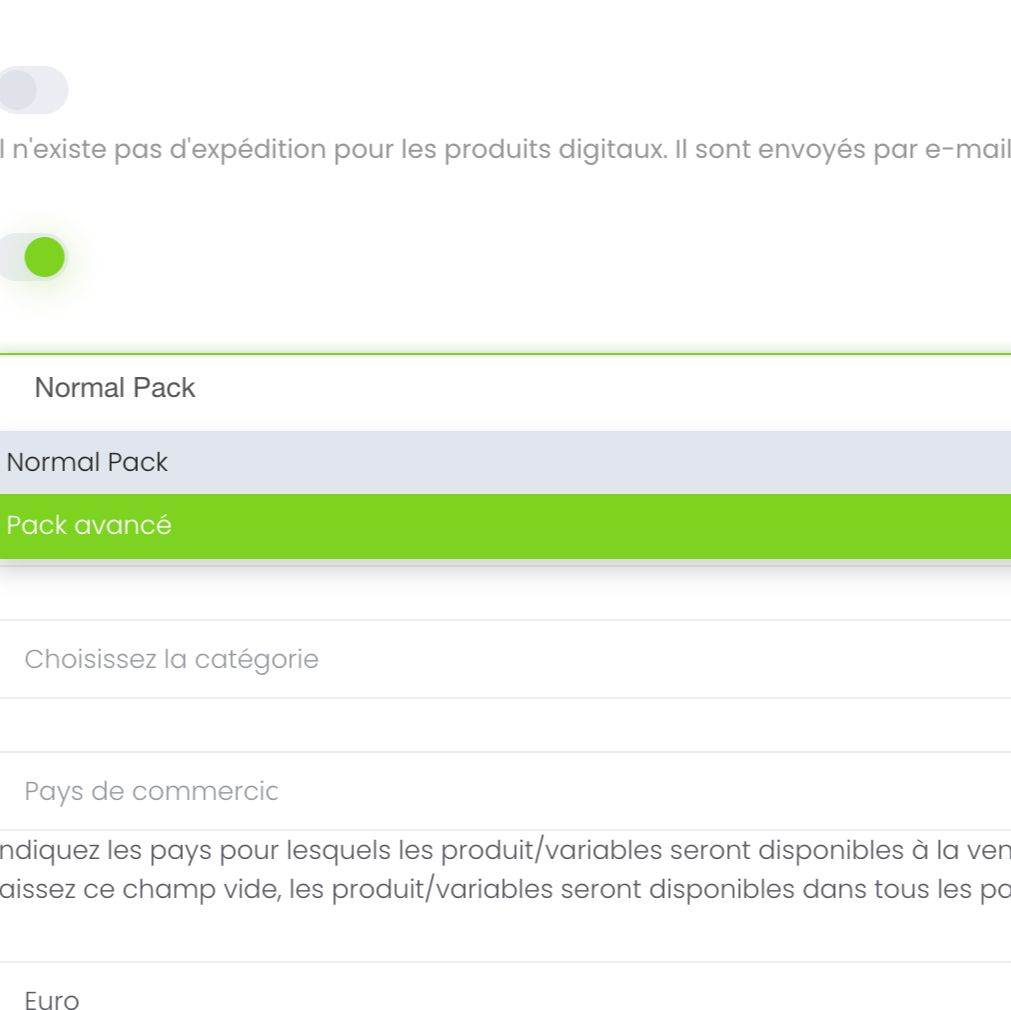Image resolution: width=1011 pixels, height=1010 pixels.
Task: Click the Euro value in the currency field
Action: point(52,1000)
